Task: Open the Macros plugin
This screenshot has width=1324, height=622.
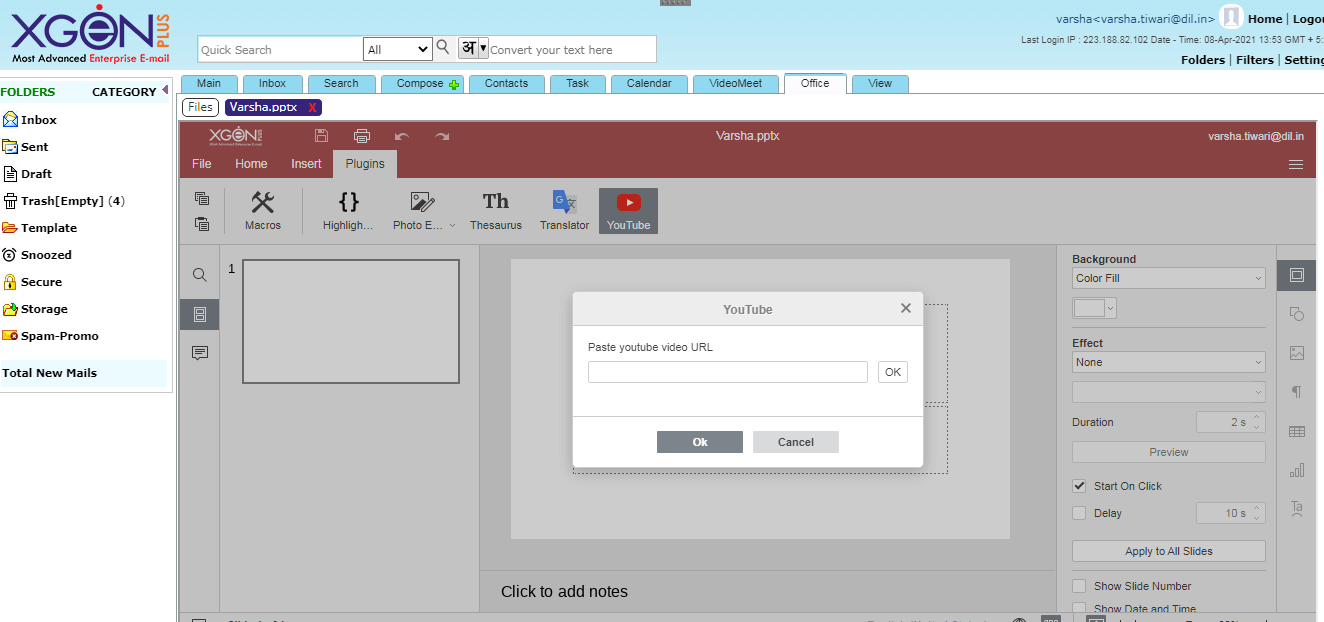Action: 263,211
